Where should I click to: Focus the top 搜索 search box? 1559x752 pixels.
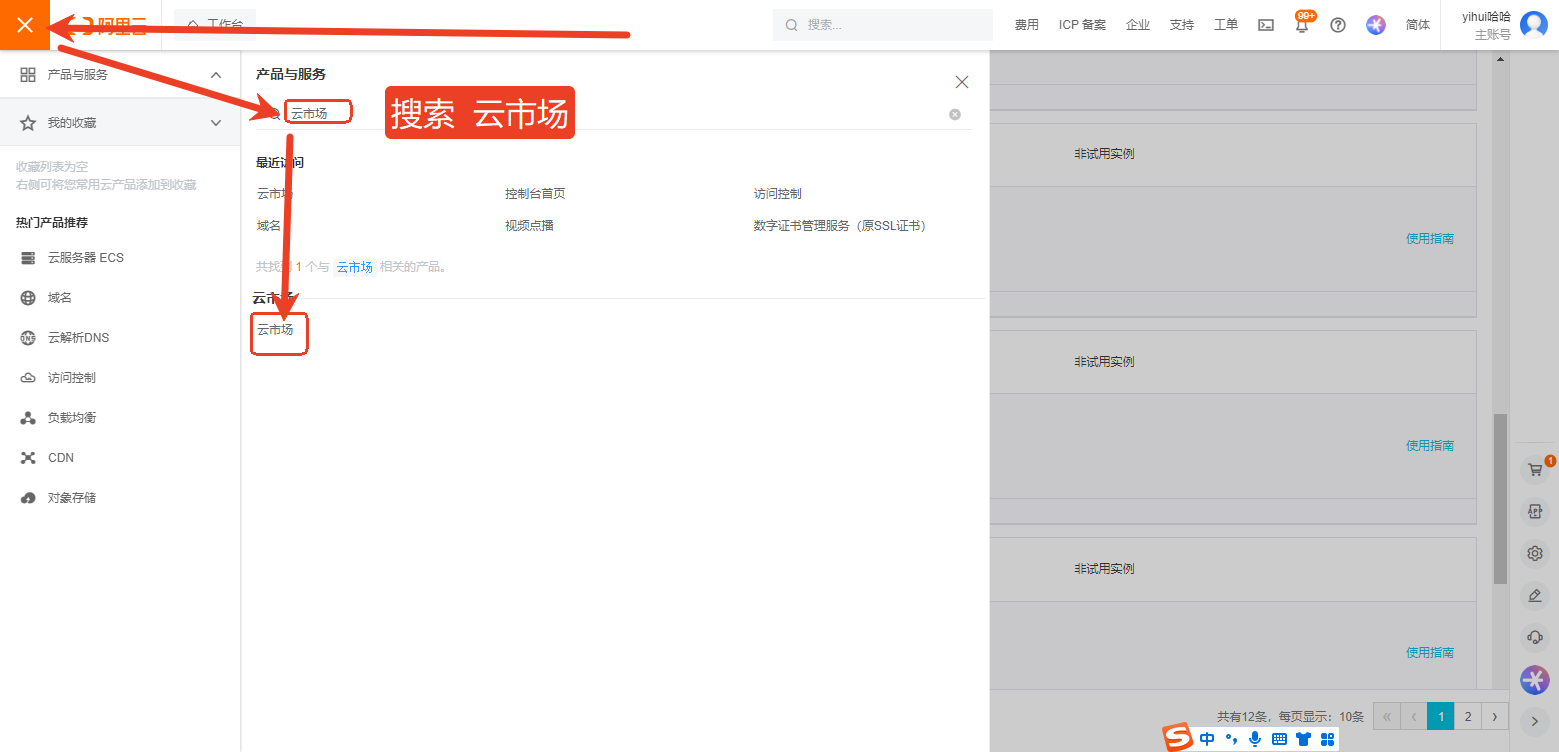[883, 25]
